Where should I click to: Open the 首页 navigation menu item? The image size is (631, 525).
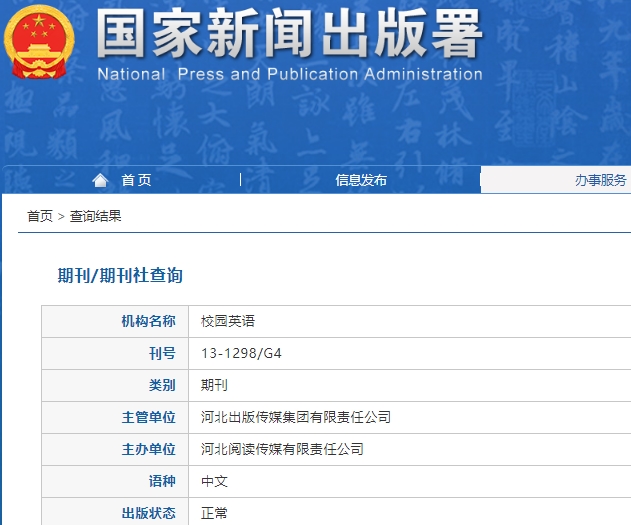136,180
